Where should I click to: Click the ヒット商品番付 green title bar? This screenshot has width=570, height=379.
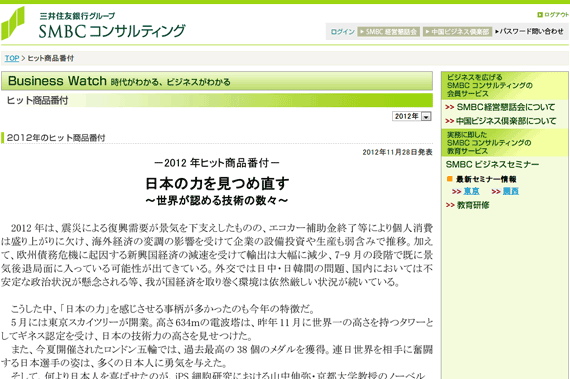[217, 100]
